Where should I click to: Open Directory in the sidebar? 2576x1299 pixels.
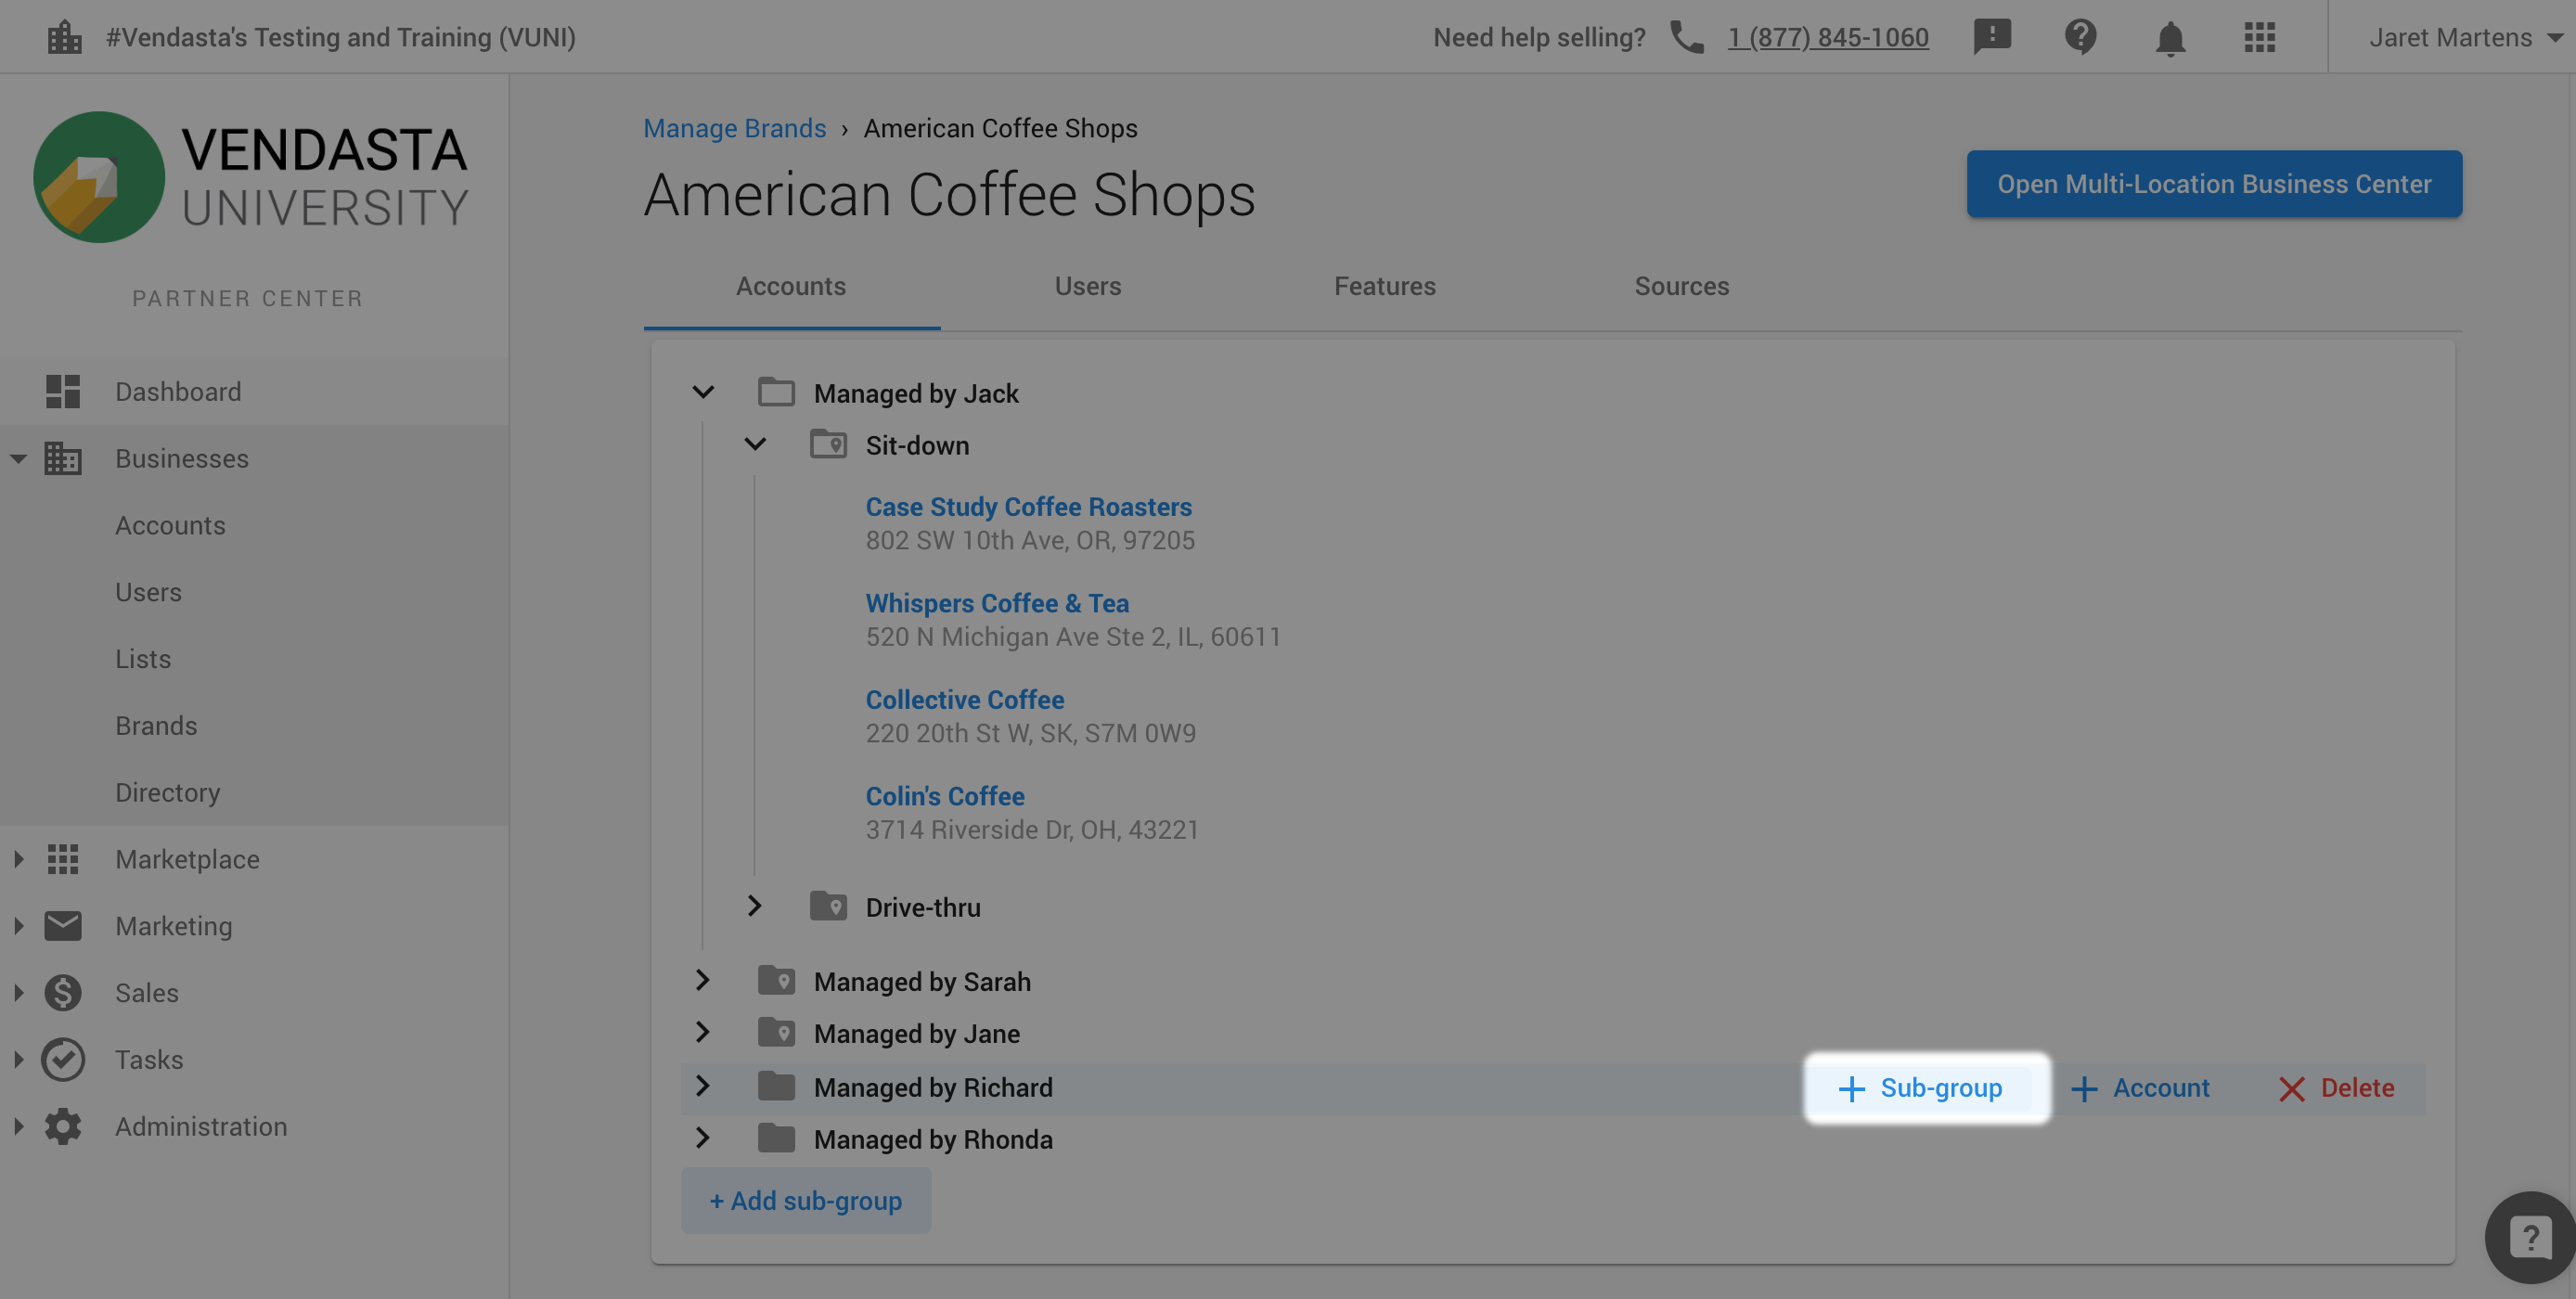tap(167, 792)
